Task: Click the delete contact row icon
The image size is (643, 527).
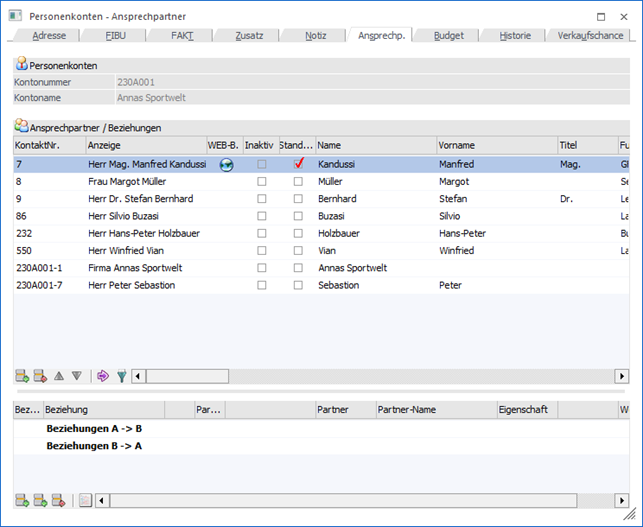Action: tap(41, 376)
